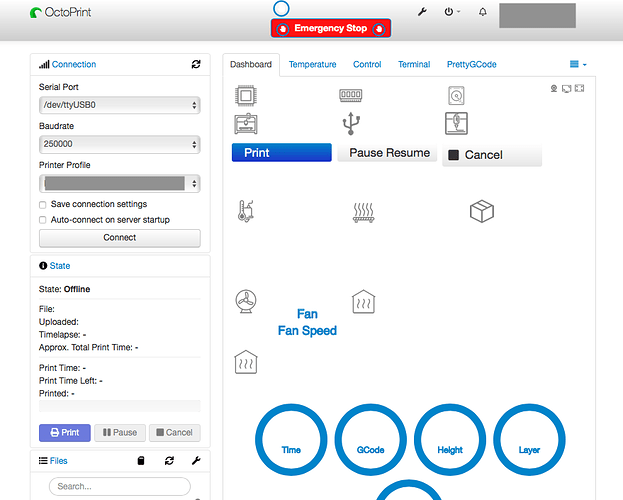
Task: Click the OctoPrint logo
Action: tap(60, 13)
